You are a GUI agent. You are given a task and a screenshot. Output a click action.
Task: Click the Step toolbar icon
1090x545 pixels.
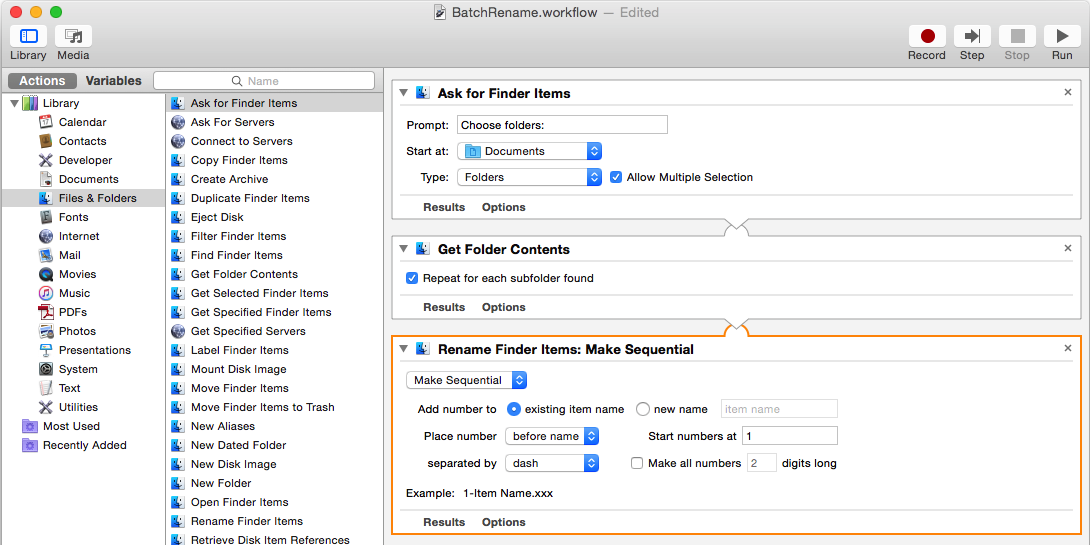pos(972,37)
